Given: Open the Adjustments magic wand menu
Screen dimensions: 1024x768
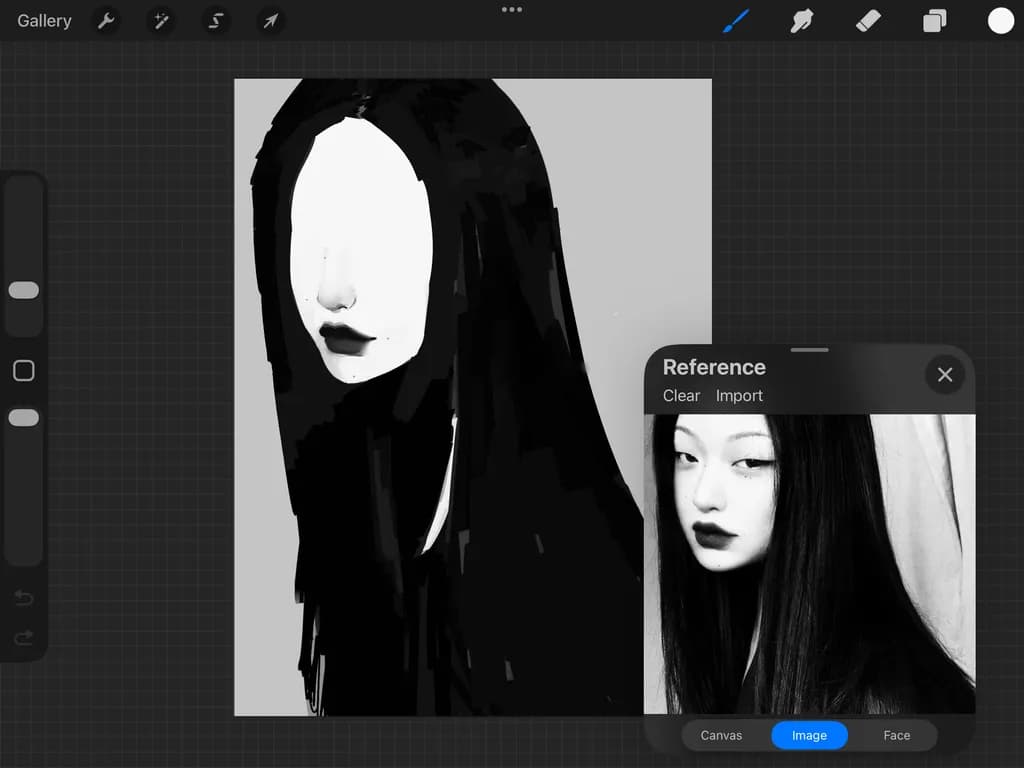Looking at the screenshot, I should click(x=161, y=21).
